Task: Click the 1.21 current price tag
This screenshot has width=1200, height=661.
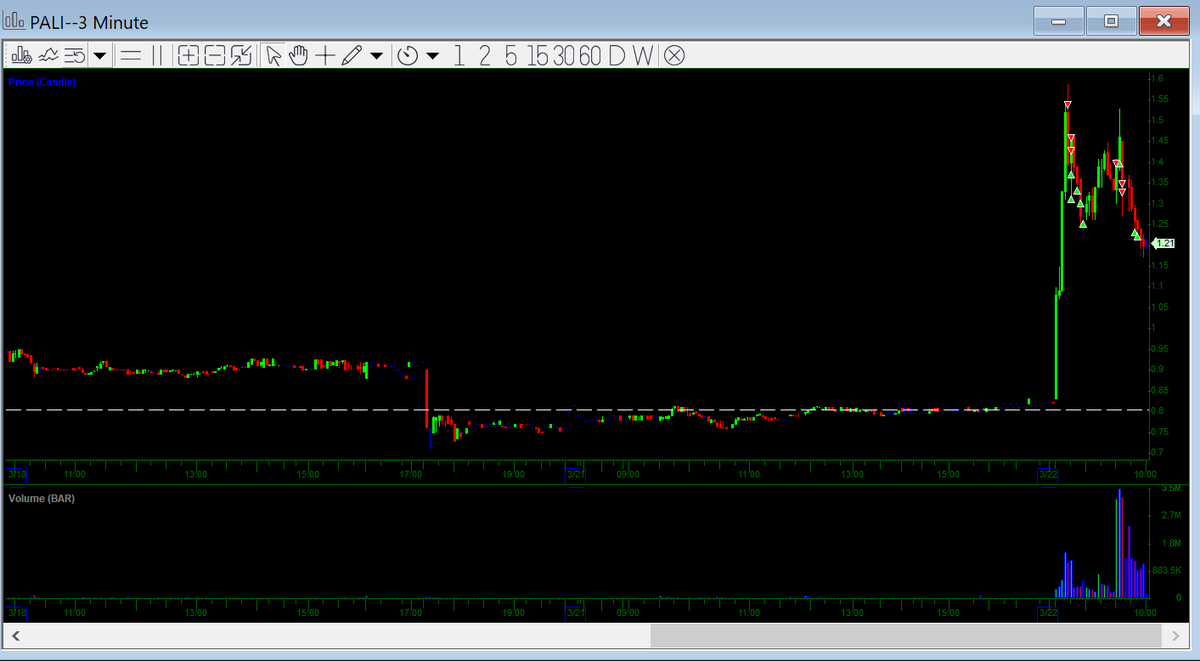Action: click(1163, 243)
